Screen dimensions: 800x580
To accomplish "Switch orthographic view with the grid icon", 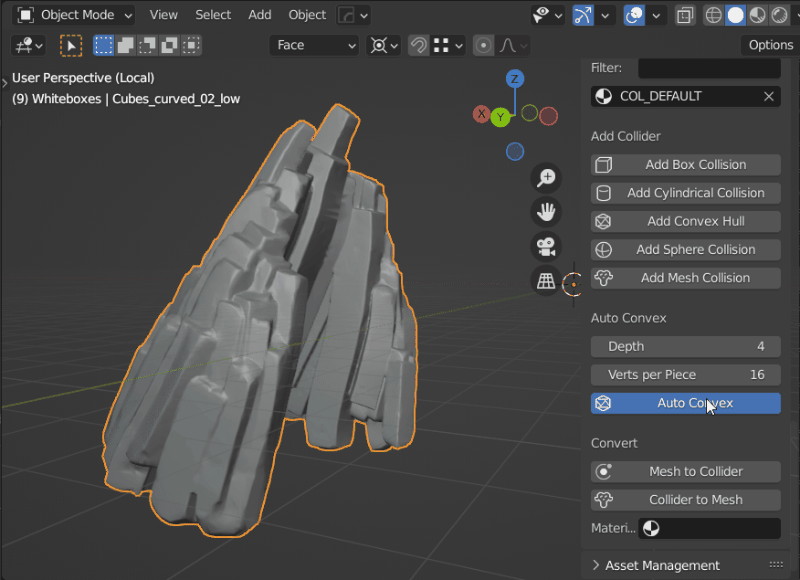I will click(547, 281).
